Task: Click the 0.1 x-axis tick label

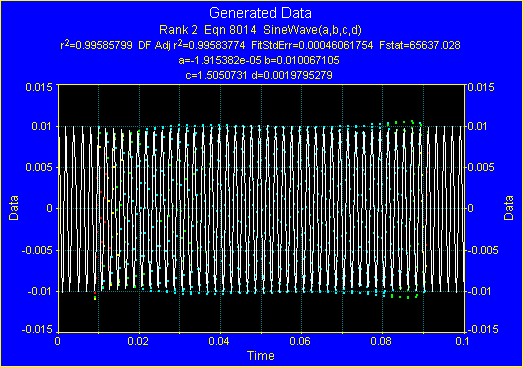Action: [x=462, y=341]
